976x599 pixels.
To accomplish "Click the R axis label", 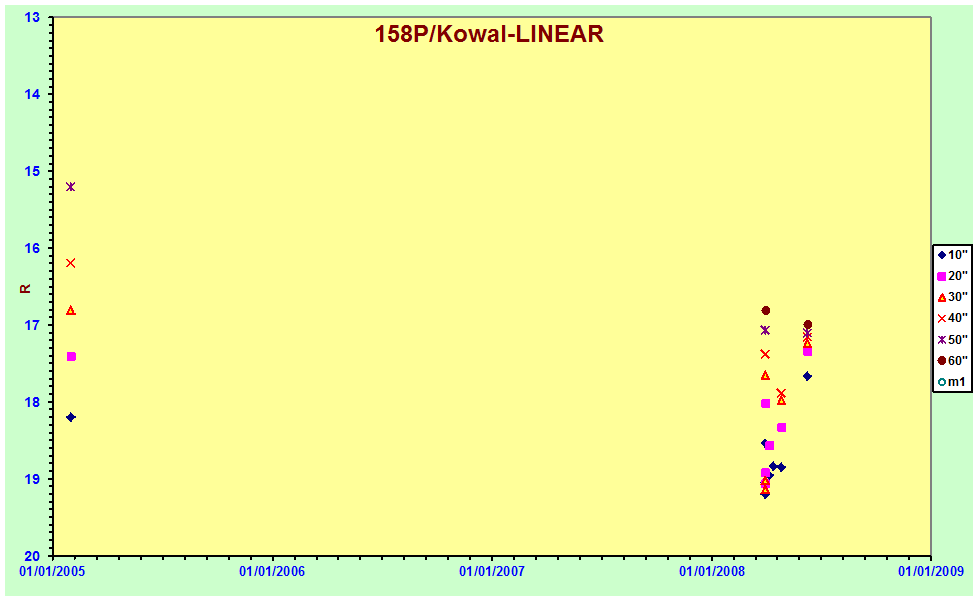I will pyautogui.click(x=26, y=288).
